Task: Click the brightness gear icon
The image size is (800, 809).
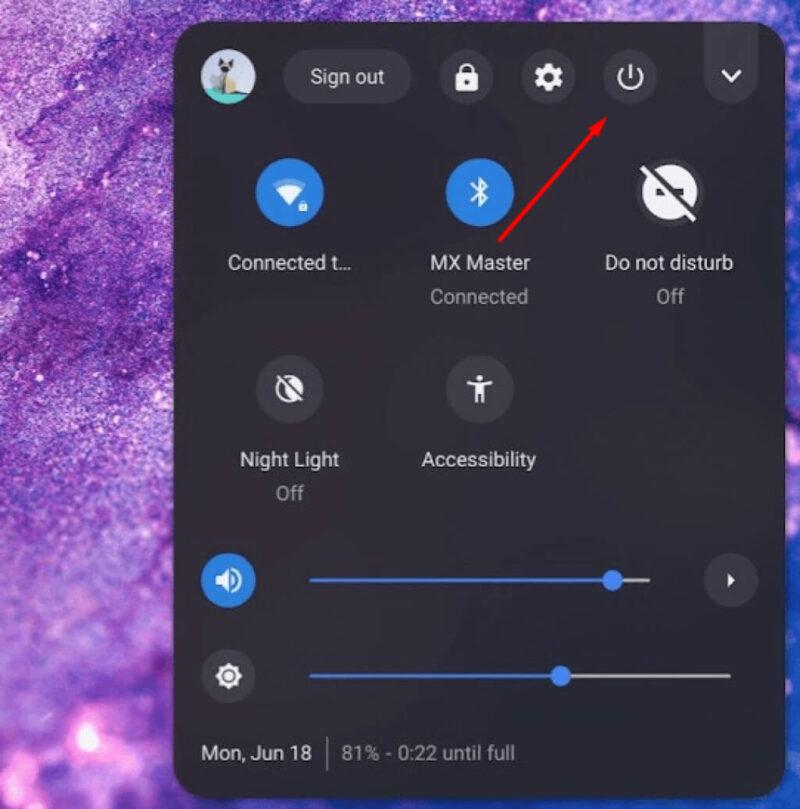Action: coord(228,676)
